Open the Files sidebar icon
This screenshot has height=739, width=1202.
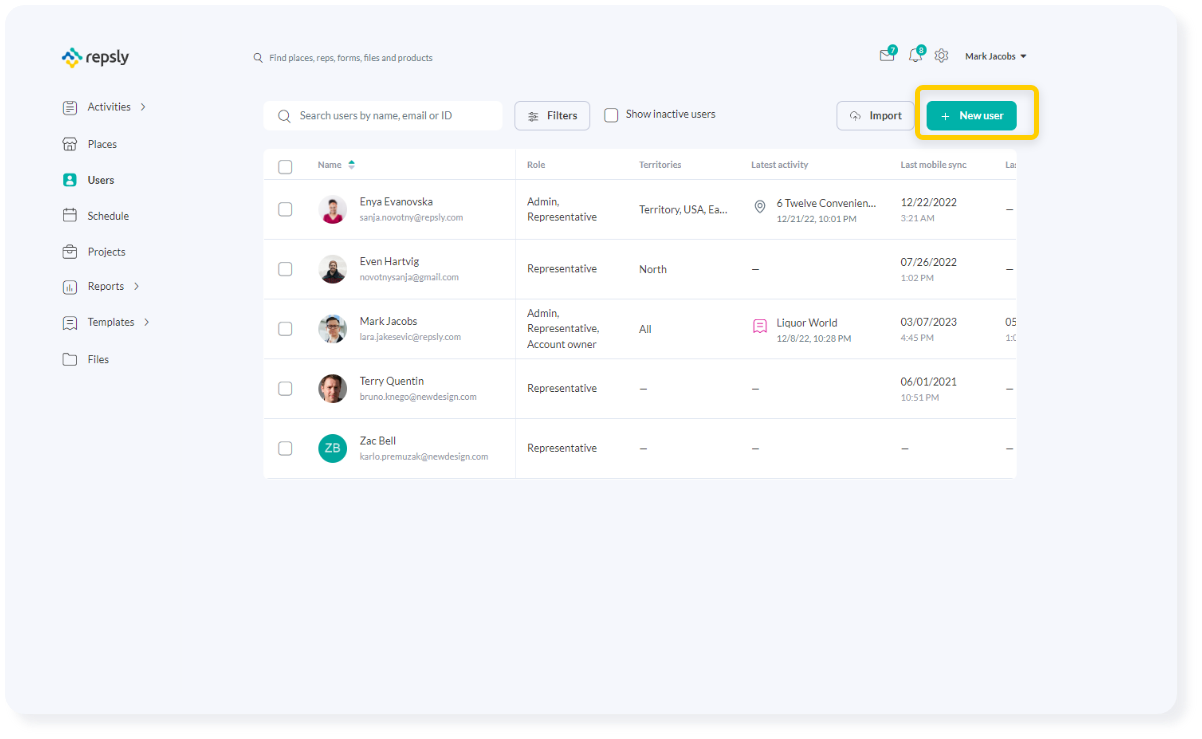[x=69, y=359]
